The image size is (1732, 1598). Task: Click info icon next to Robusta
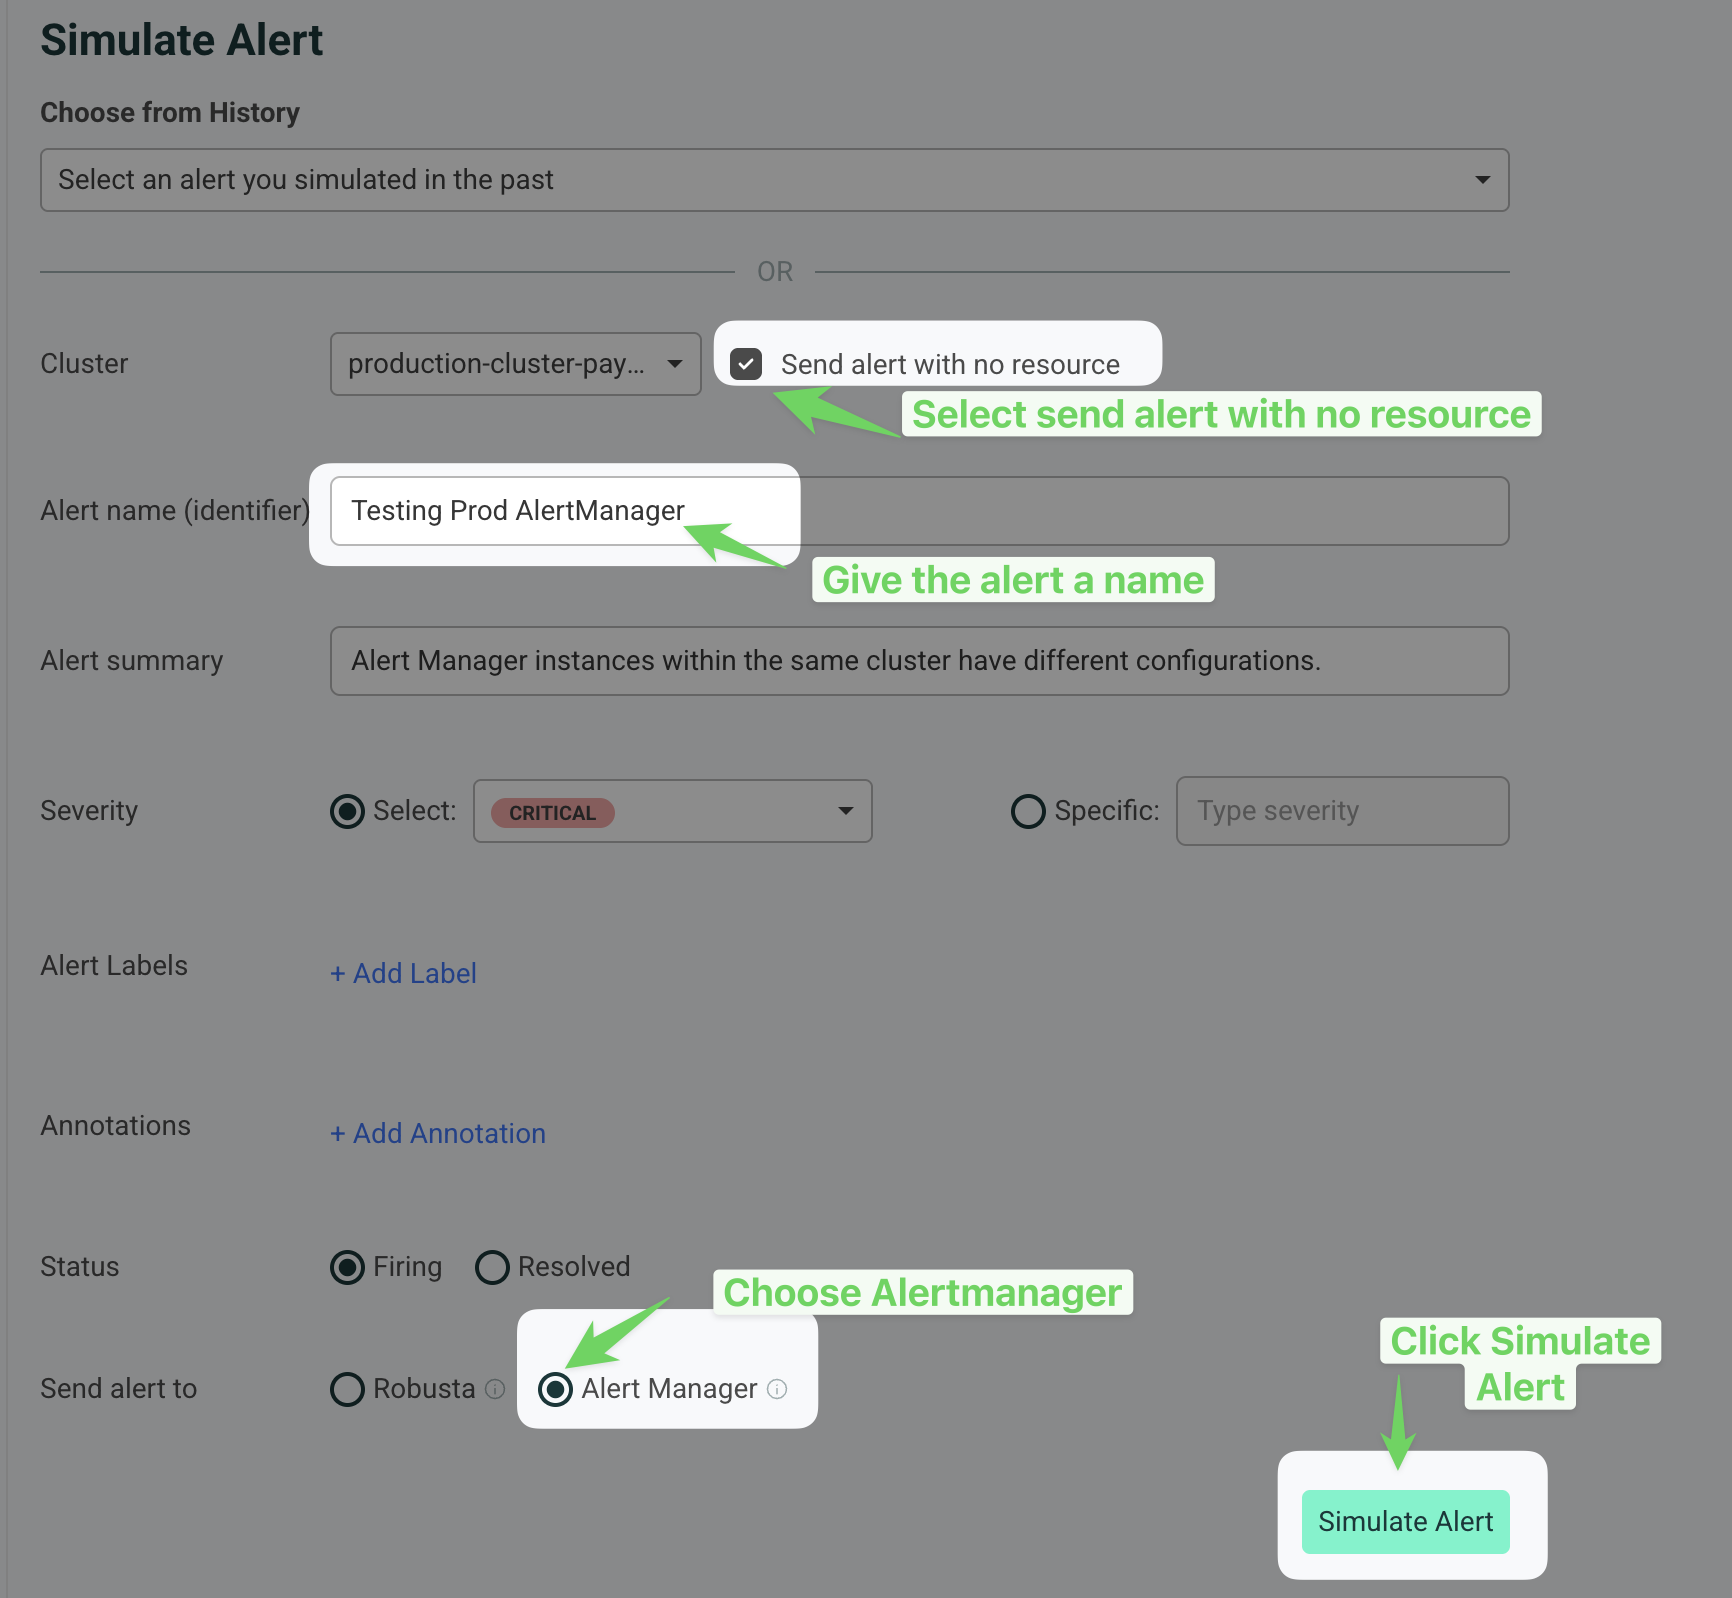495,1389
